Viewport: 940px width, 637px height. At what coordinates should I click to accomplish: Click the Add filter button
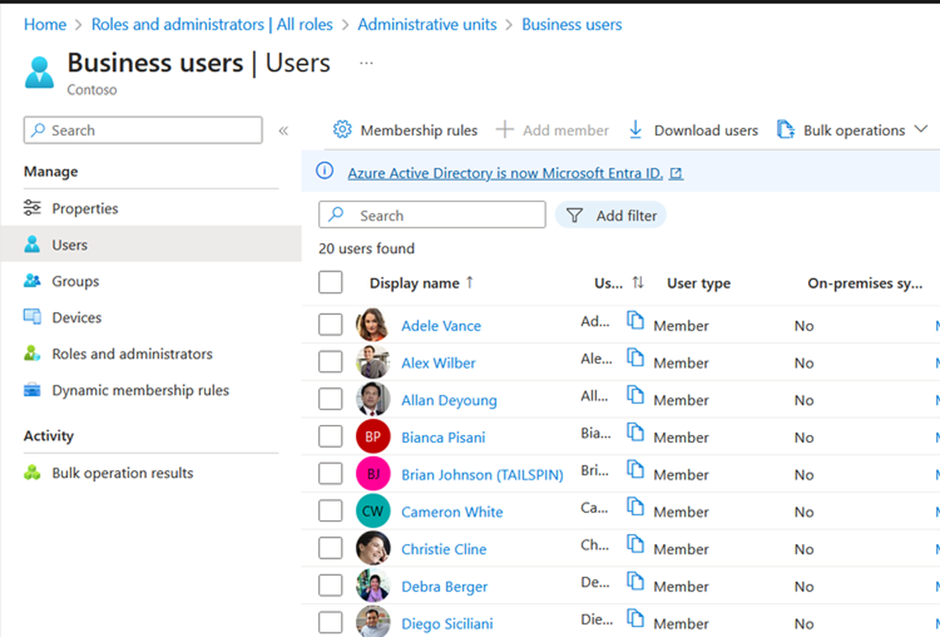[x=611, y=215]
